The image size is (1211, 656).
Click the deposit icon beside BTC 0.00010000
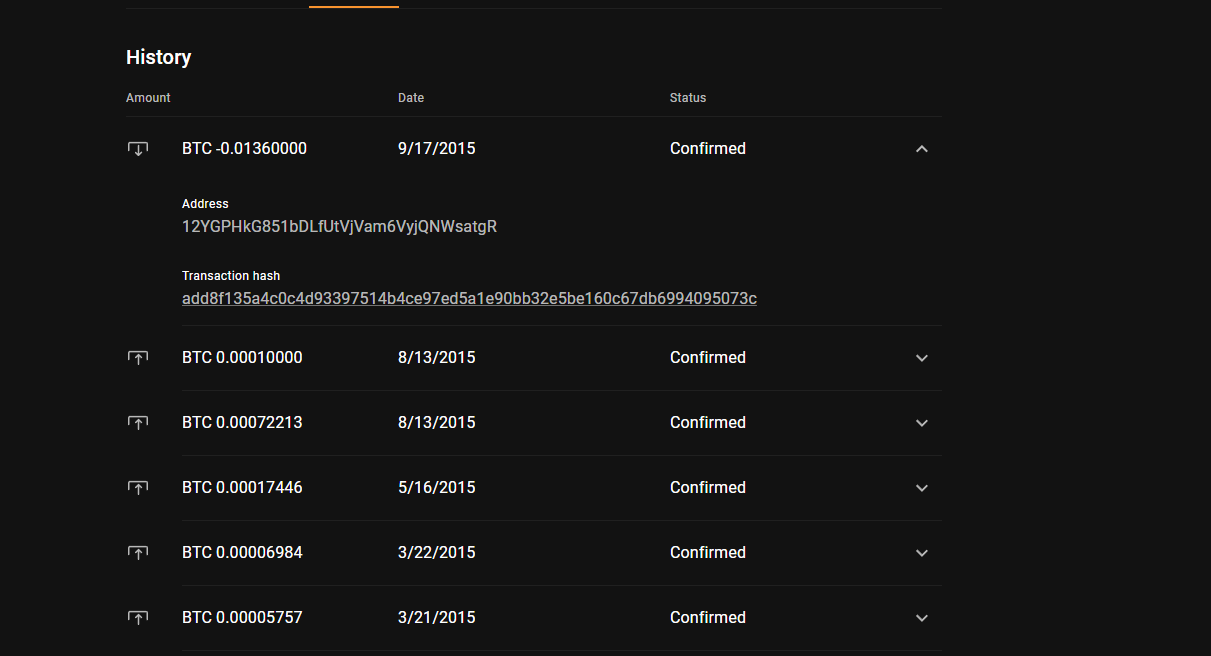tap(138, 358)
